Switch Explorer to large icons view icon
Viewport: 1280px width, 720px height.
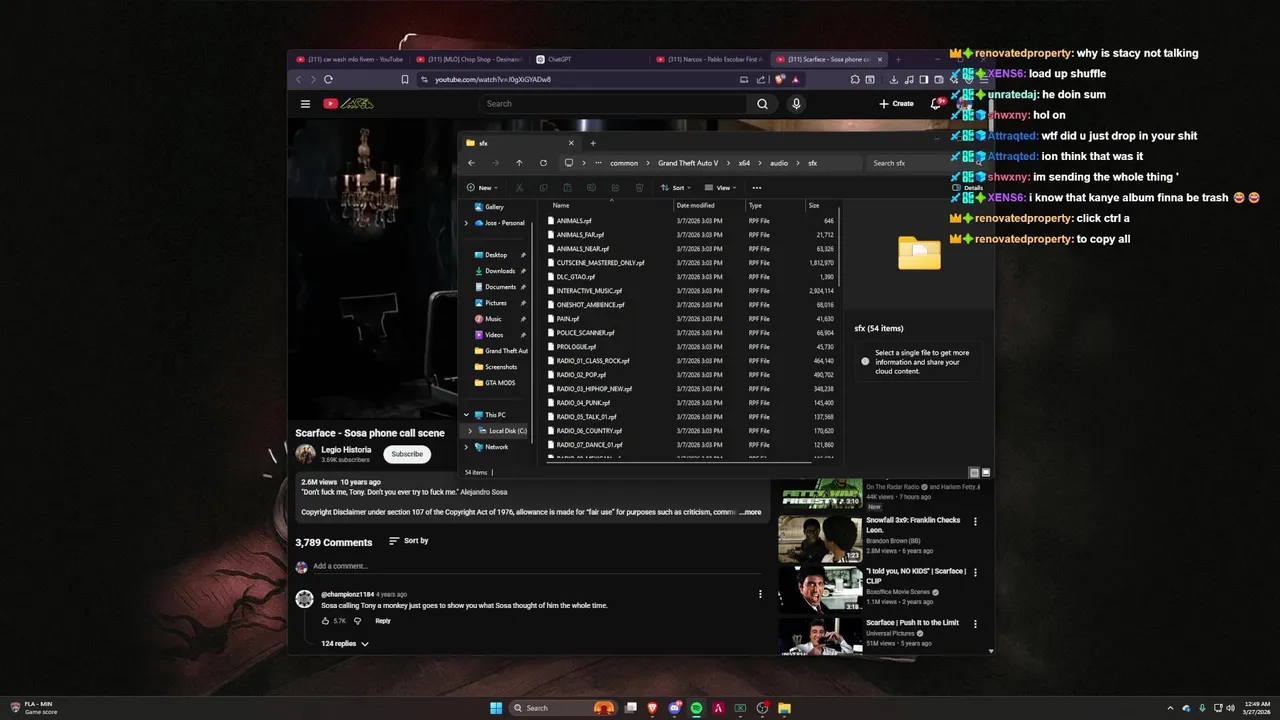tap(986, 472)
